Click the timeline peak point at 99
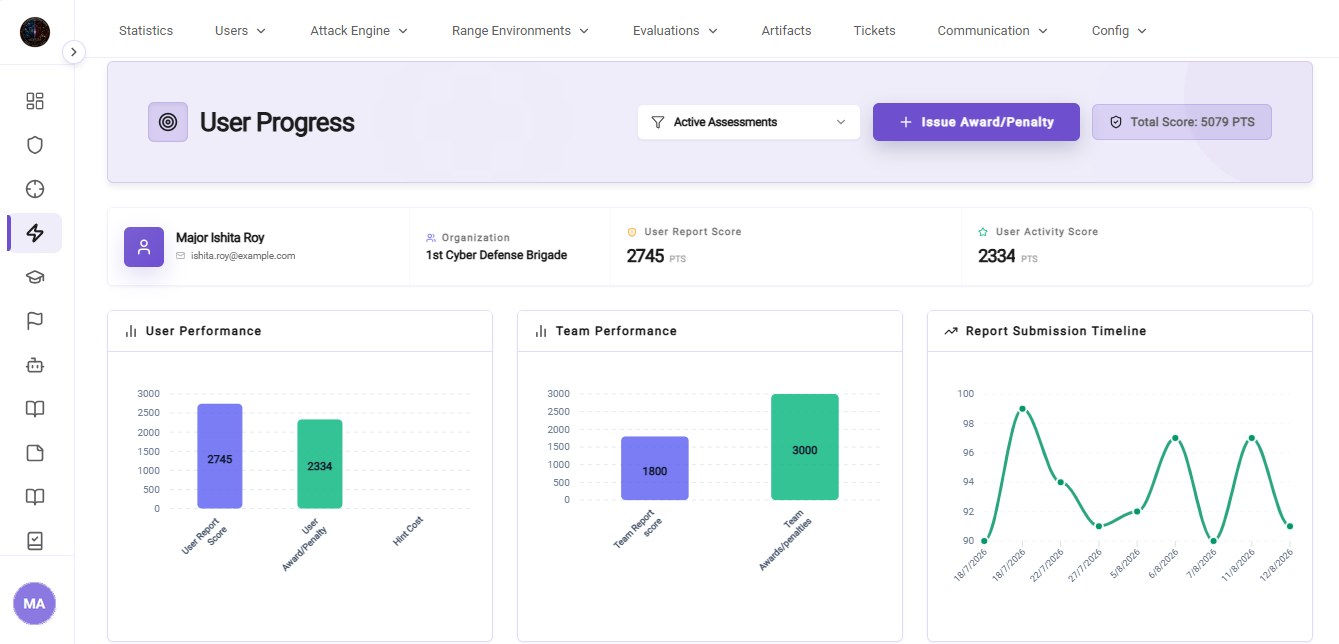Screen dimensions: 1339x644 pos(1022,409)
